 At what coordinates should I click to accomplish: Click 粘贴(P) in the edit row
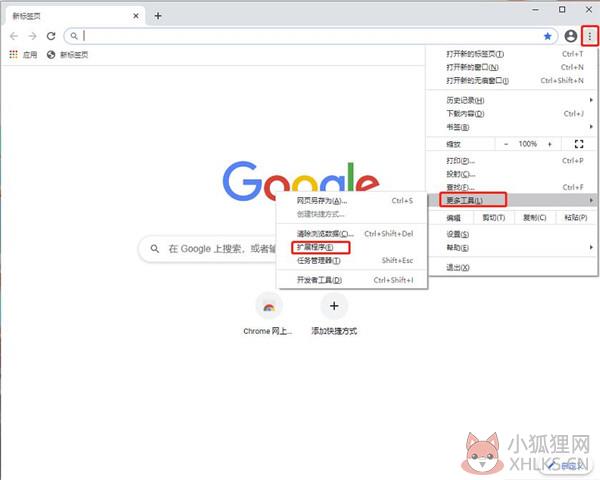(x=576, y=218)
